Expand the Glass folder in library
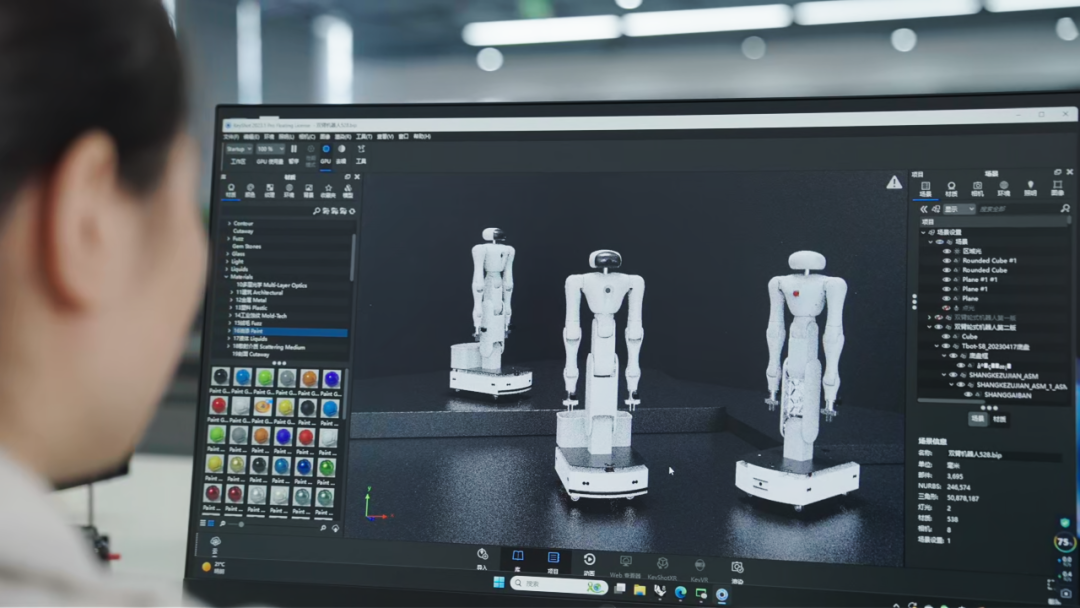This screenshot has width=1080, height=608. tap(229, 254)
